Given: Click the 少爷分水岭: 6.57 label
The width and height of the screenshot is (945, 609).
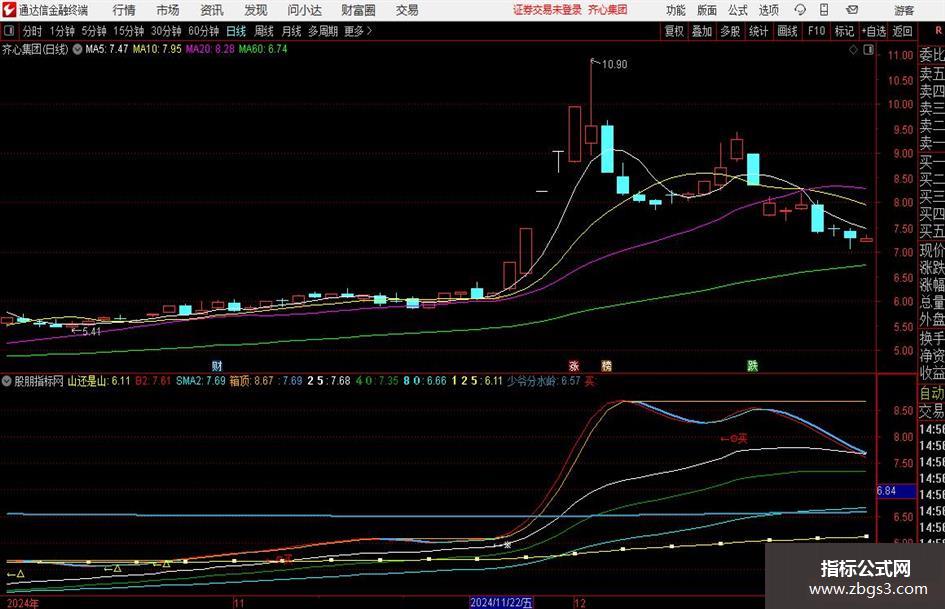Looking at the screenshot, I should (x=544, y=381).
